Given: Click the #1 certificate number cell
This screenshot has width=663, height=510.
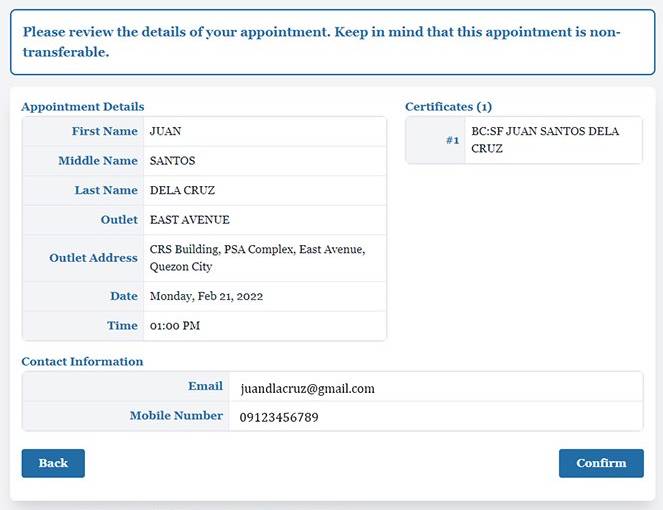Looking at the screenshot, I should [452, 141].
